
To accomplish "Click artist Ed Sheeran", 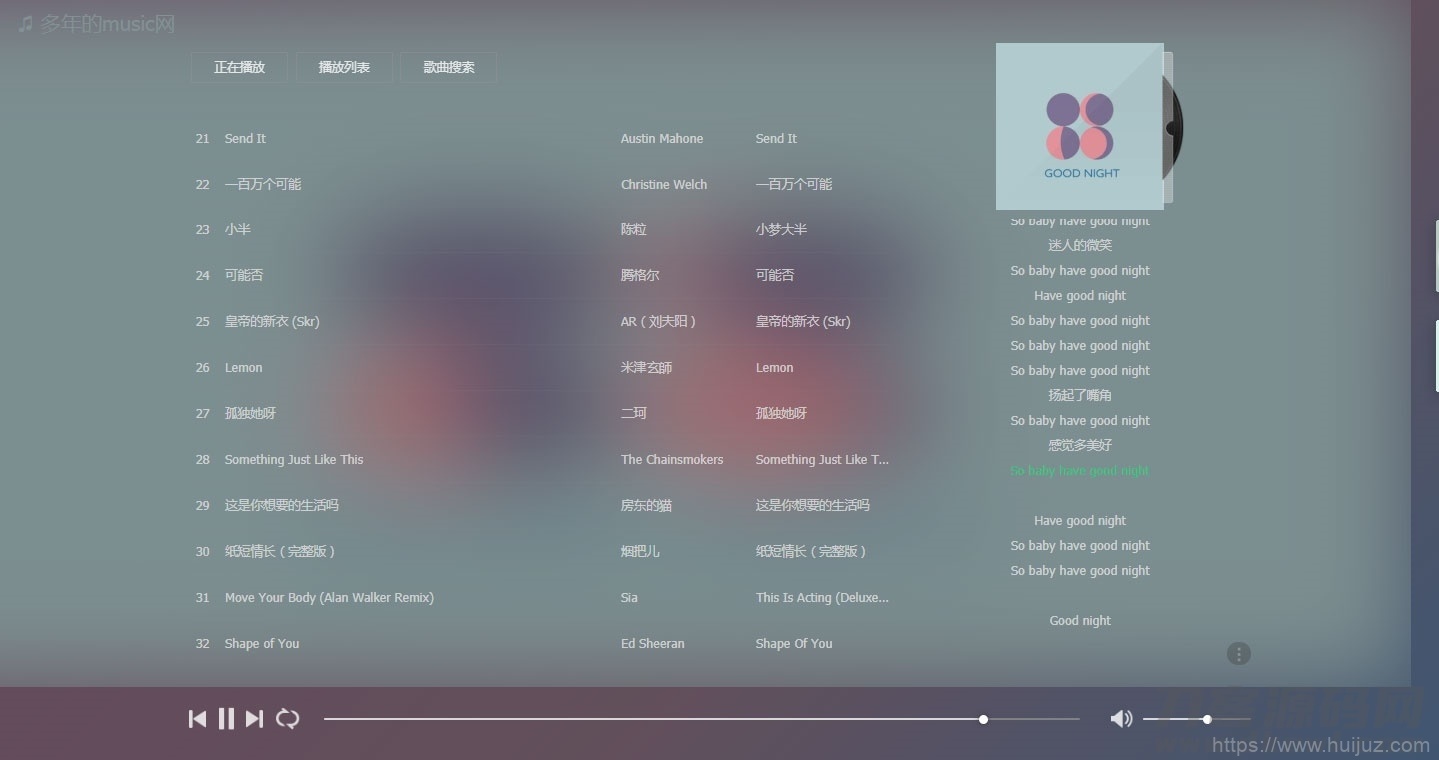I will (653, 644).
